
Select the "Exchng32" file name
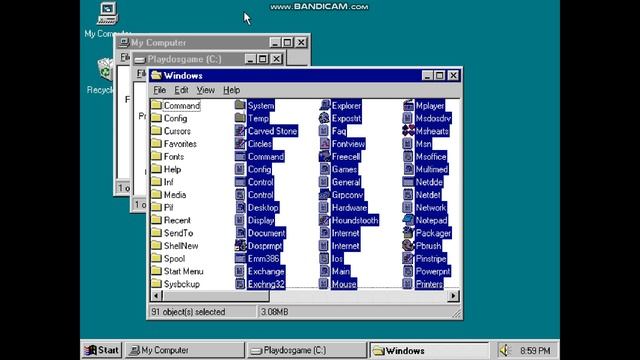(266, 284)
